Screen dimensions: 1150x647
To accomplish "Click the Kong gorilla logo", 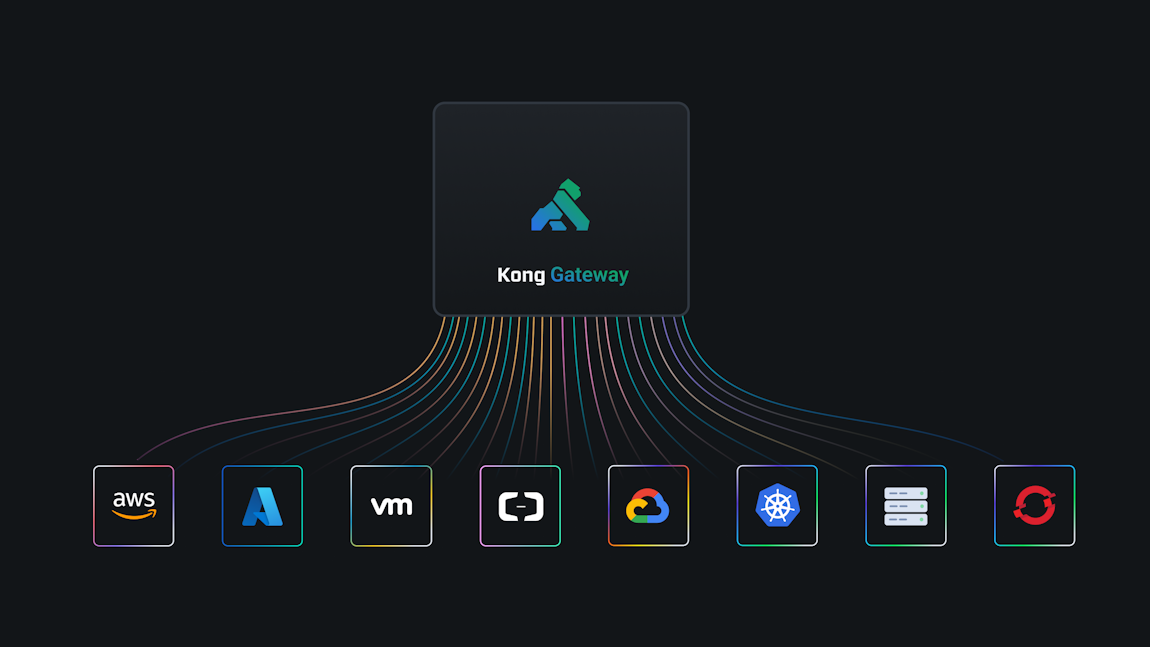I will 561,205.
